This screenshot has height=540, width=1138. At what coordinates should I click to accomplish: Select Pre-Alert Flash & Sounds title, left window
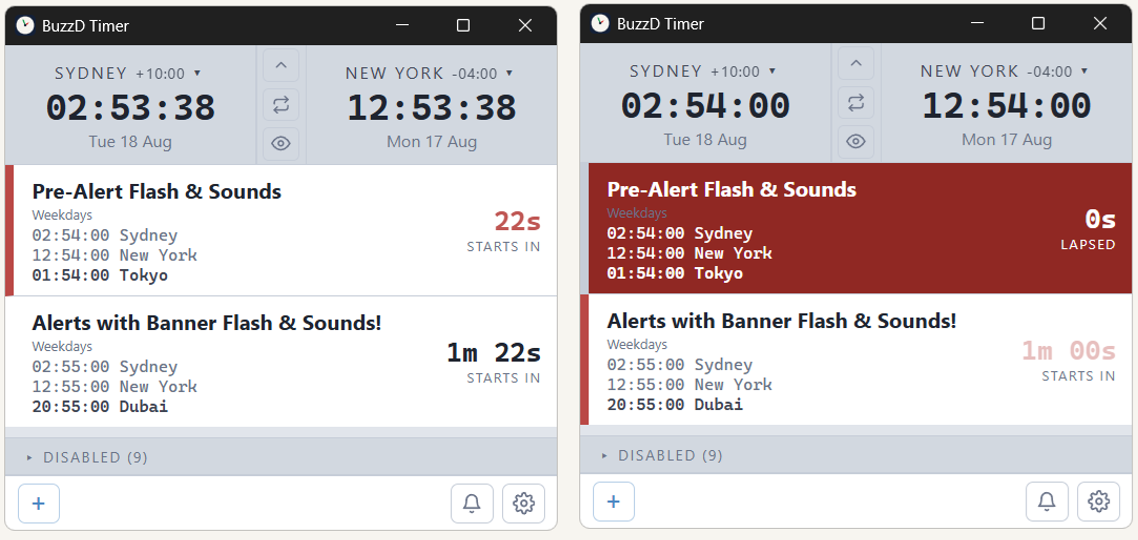coord(157,192)
